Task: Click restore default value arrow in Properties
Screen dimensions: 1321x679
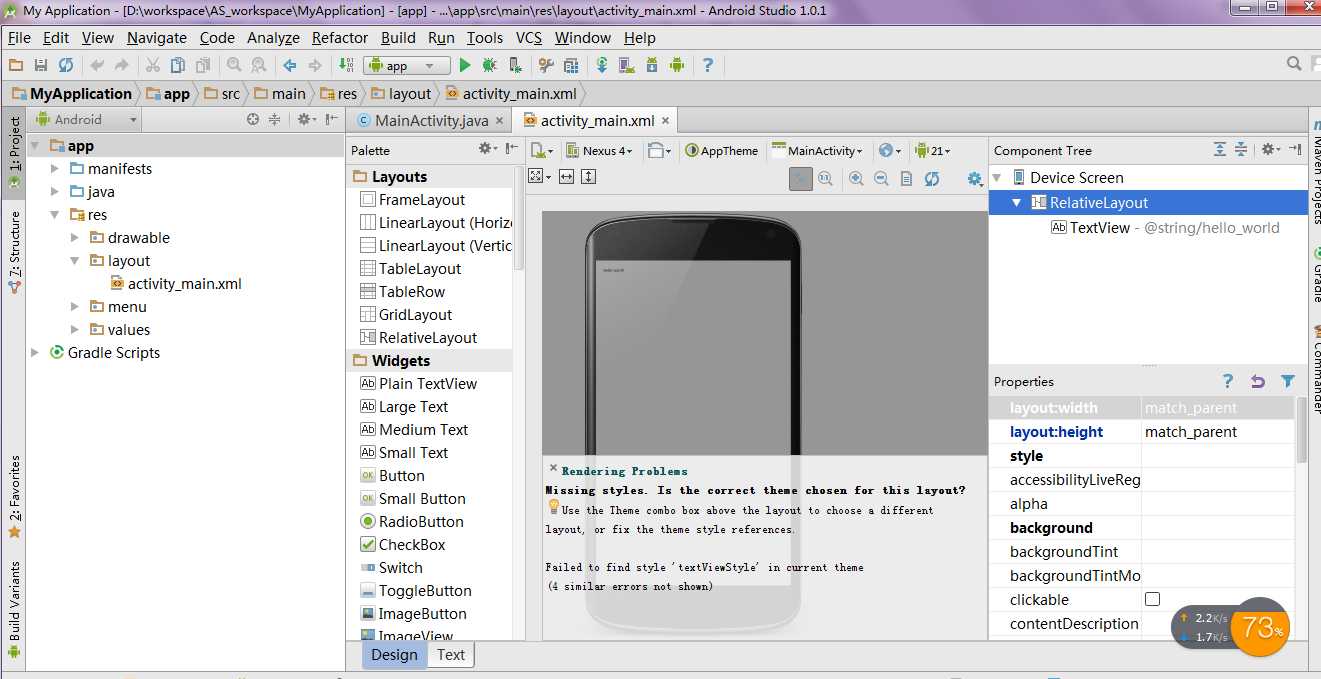Action: click(1258, 381)
